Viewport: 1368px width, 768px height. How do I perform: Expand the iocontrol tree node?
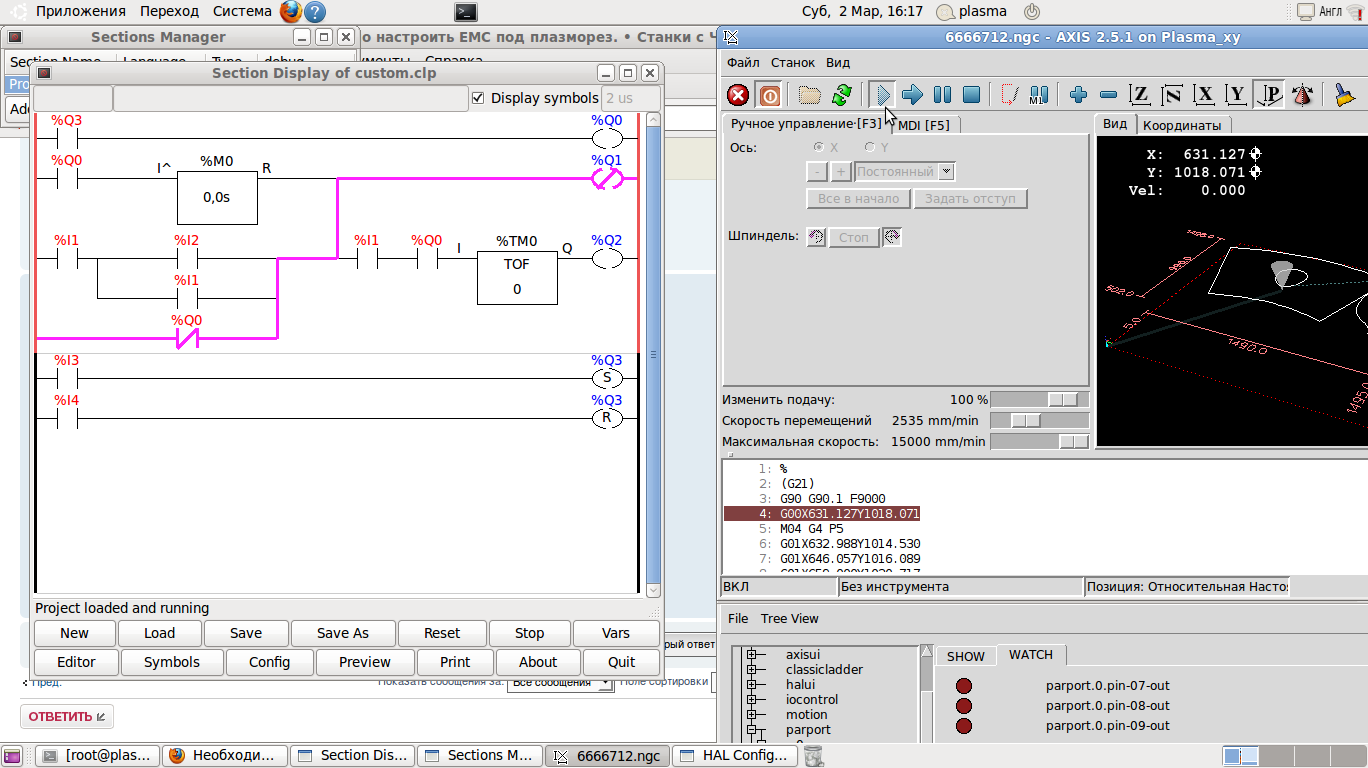[752, 700]
